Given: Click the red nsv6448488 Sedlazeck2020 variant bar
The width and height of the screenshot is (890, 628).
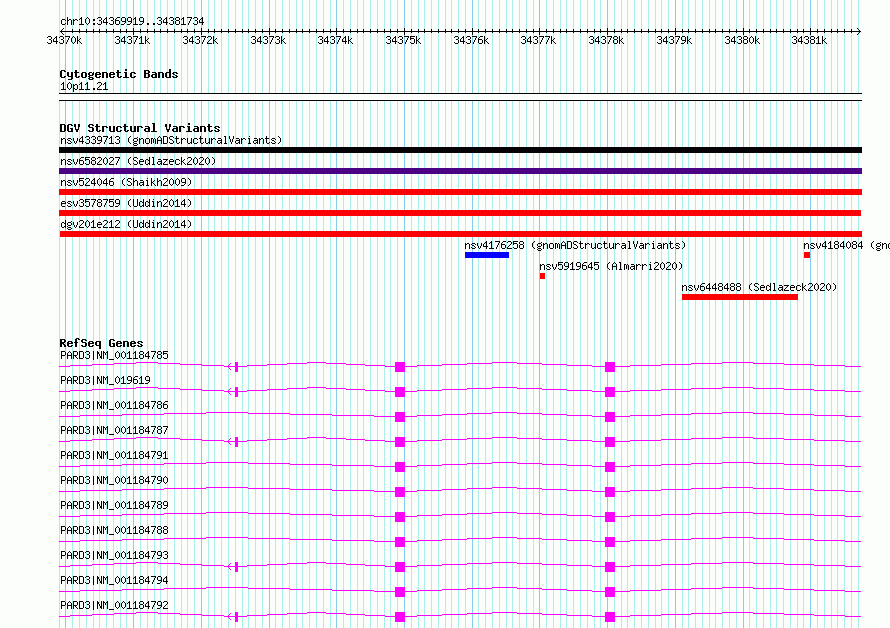Looking at the screenshot, I should coord(740,297).
